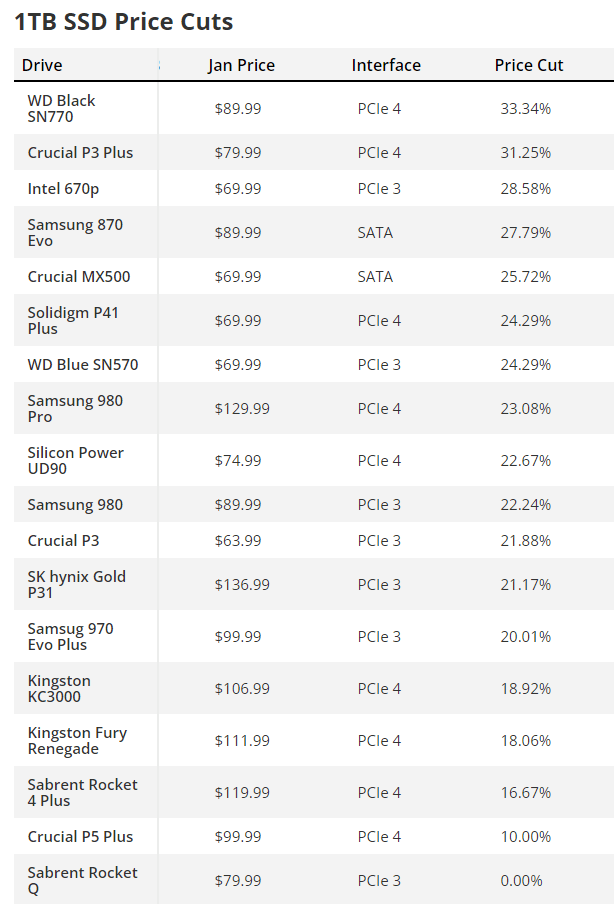Click the Interface column header
This screenshot has width=614, height=904.
(x=386, y=65)
